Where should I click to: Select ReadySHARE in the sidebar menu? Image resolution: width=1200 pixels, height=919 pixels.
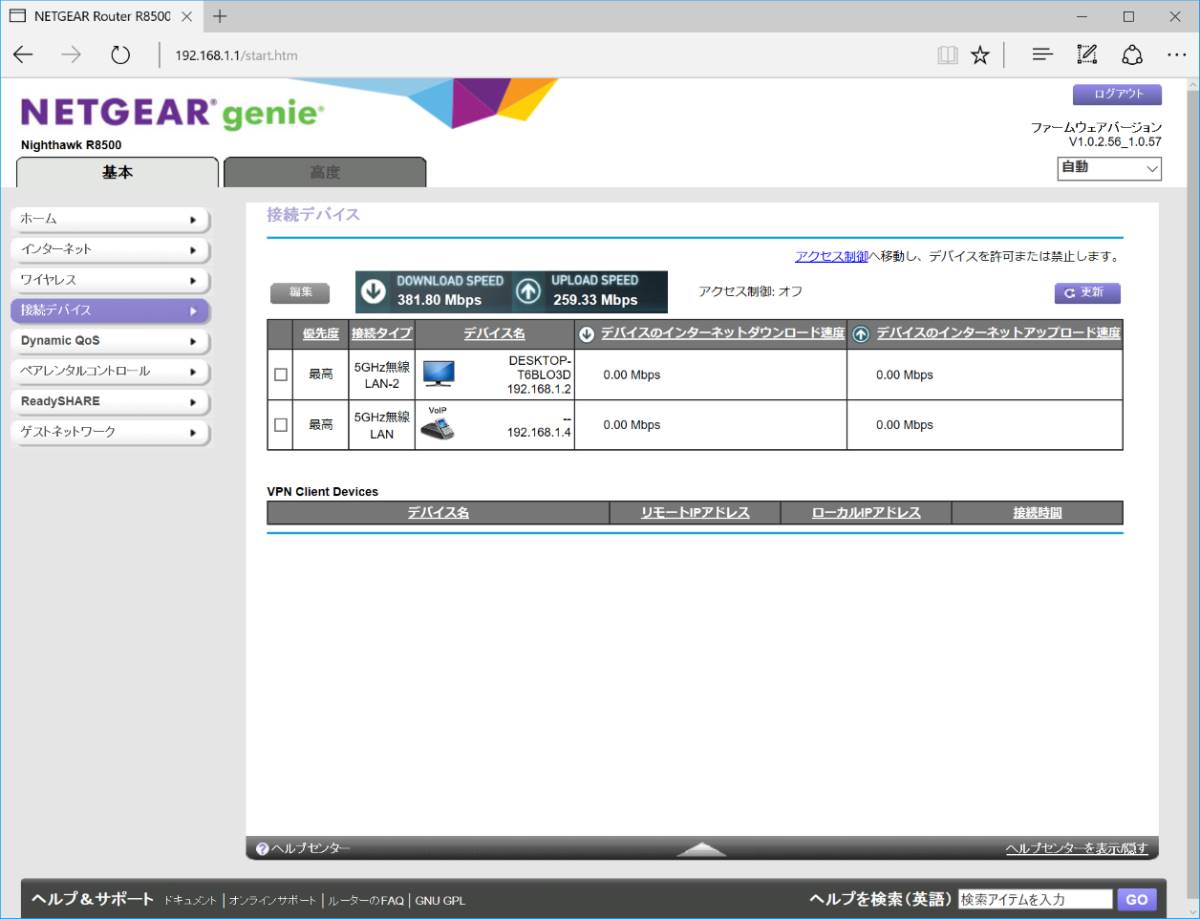pos(109,401)
